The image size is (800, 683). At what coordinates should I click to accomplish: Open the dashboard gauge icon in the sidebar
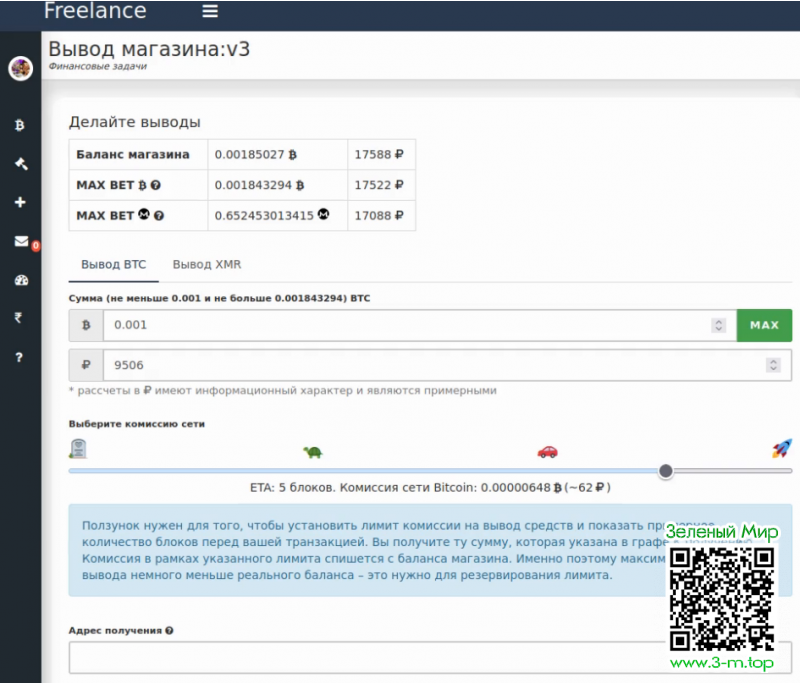coord(20,280)
